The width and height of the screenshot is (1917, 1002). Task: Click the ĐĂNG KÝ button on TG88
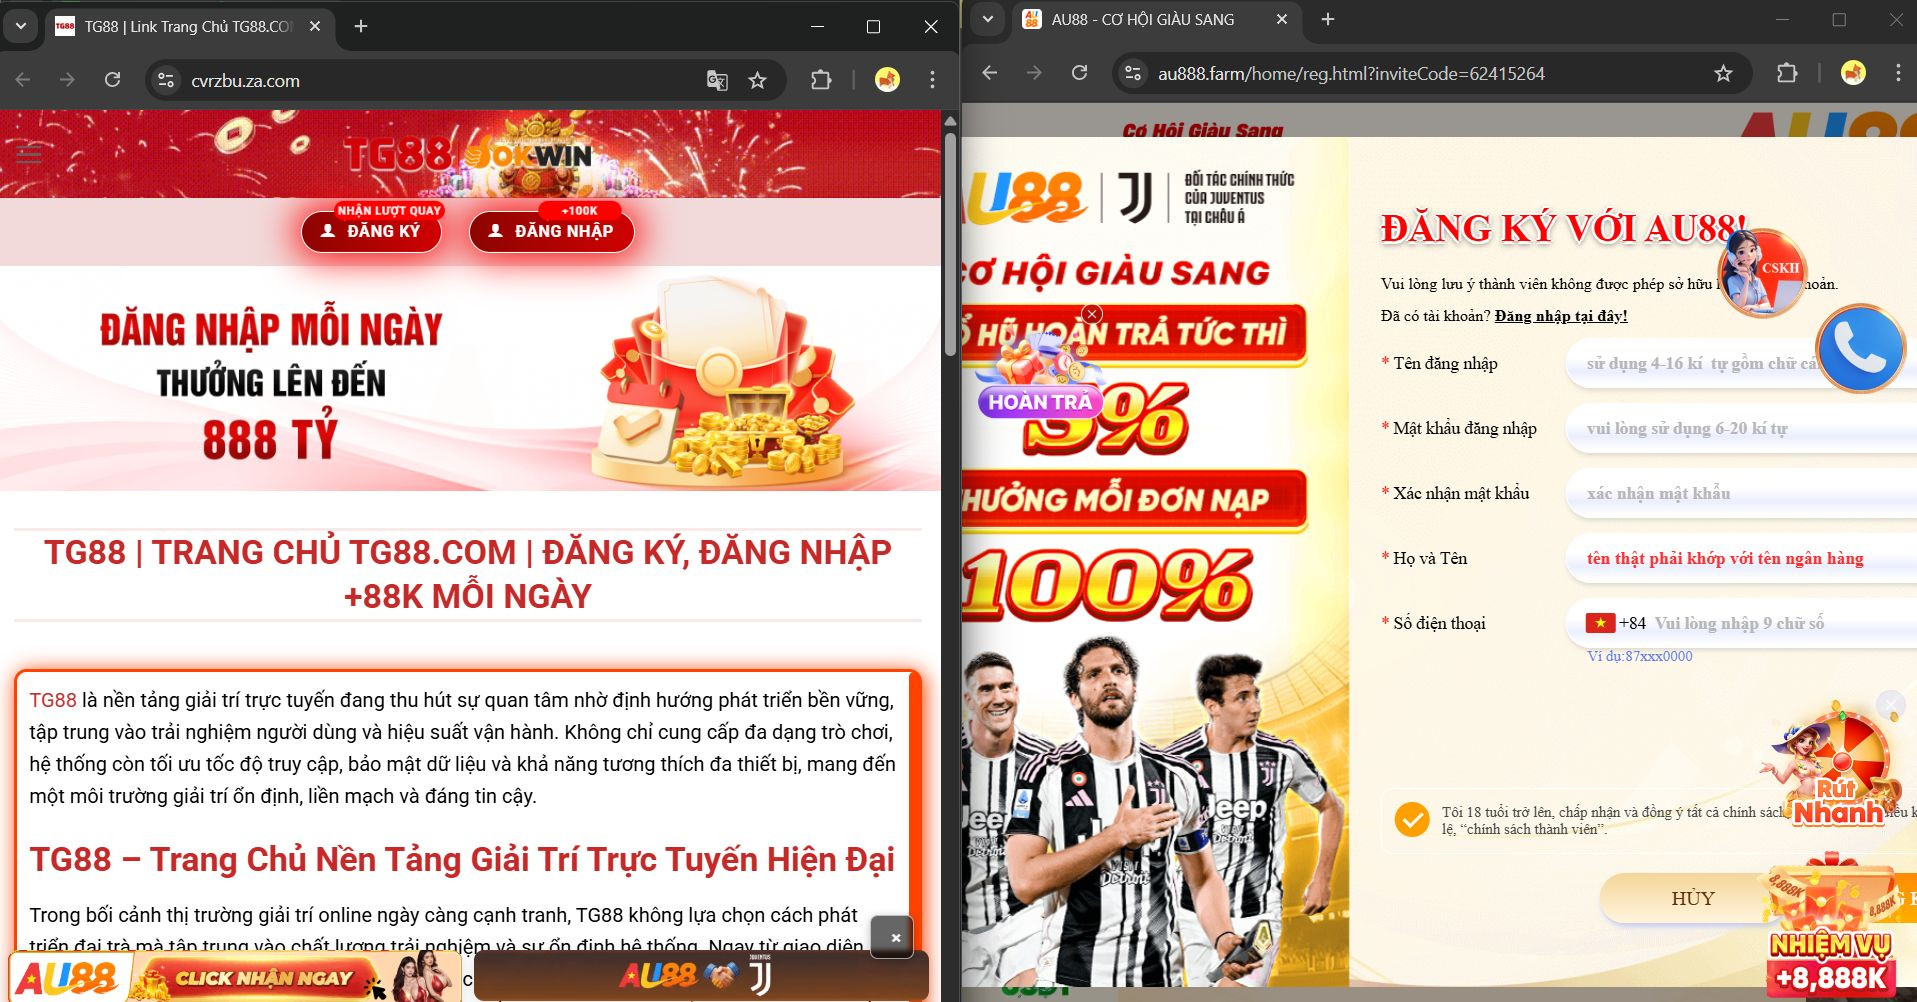[372, 231]
